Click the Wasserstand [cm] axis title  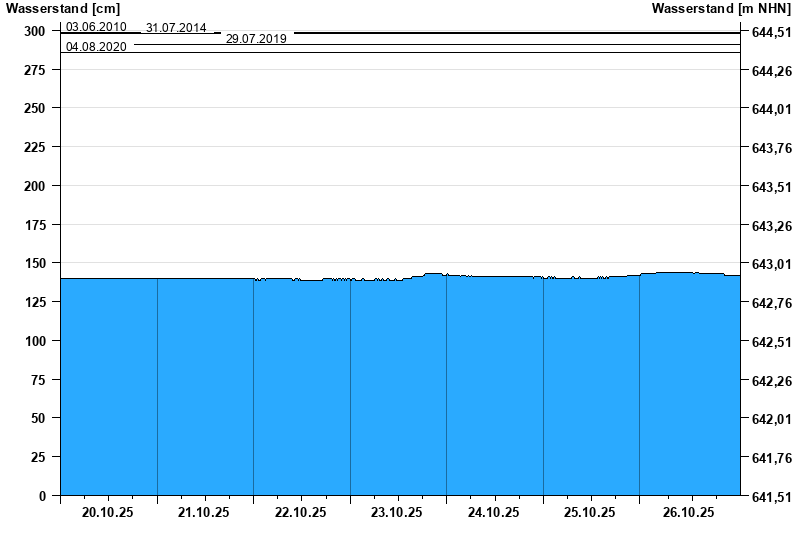pos(63,8)
